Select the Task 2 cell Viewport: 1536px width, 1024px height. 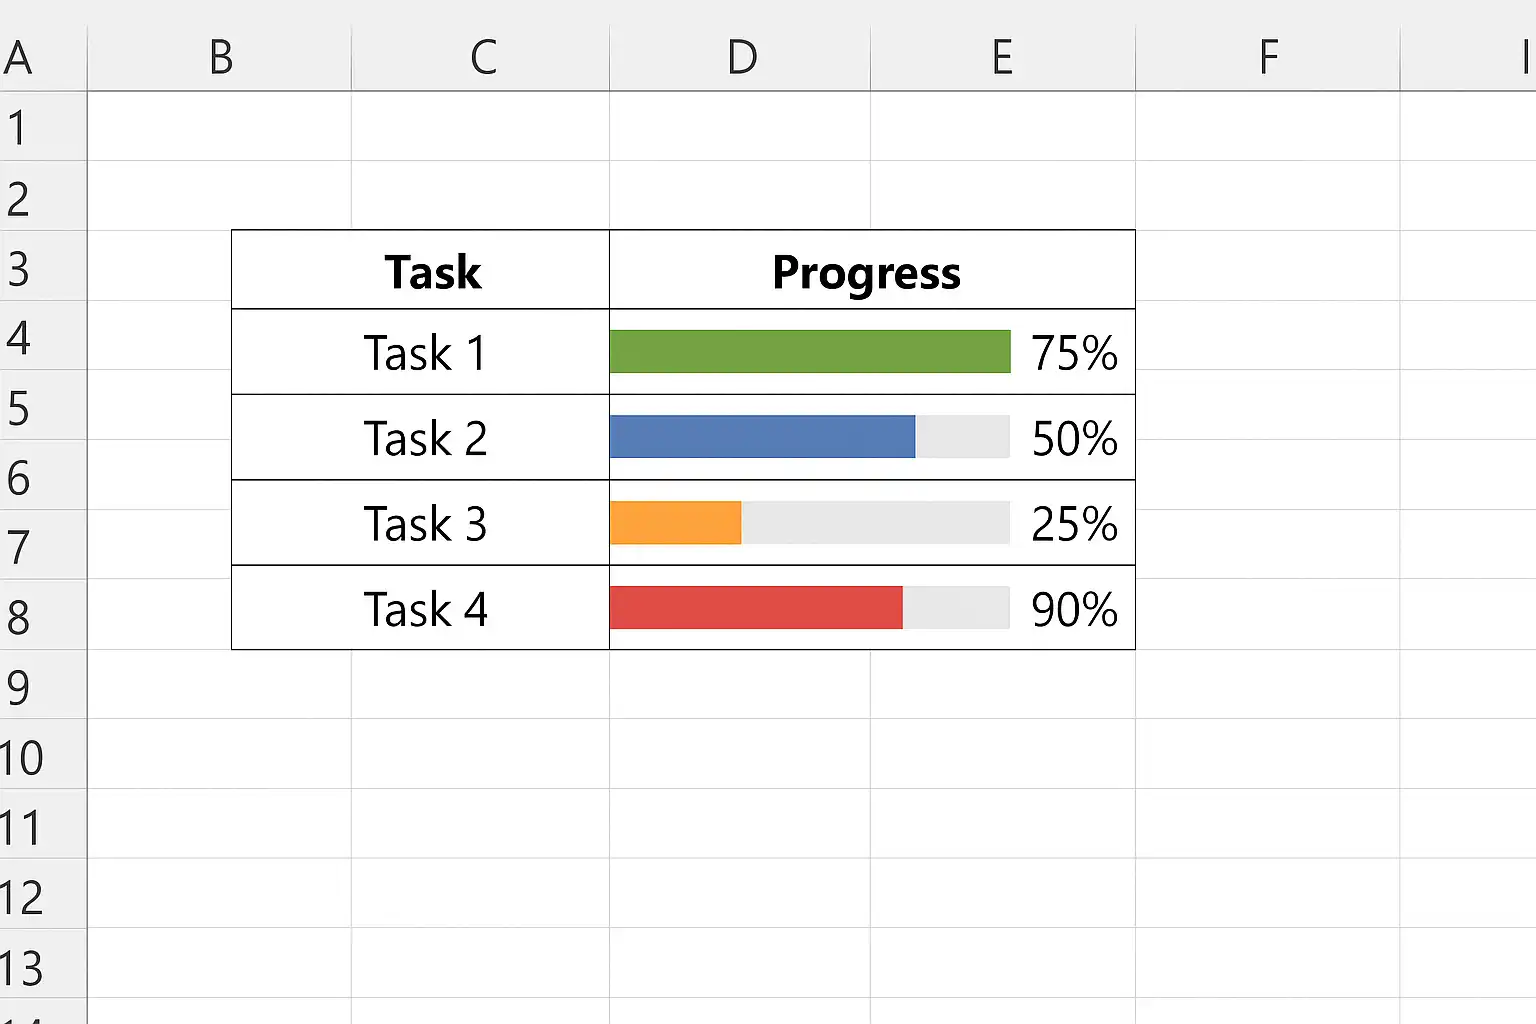(424, 438)
